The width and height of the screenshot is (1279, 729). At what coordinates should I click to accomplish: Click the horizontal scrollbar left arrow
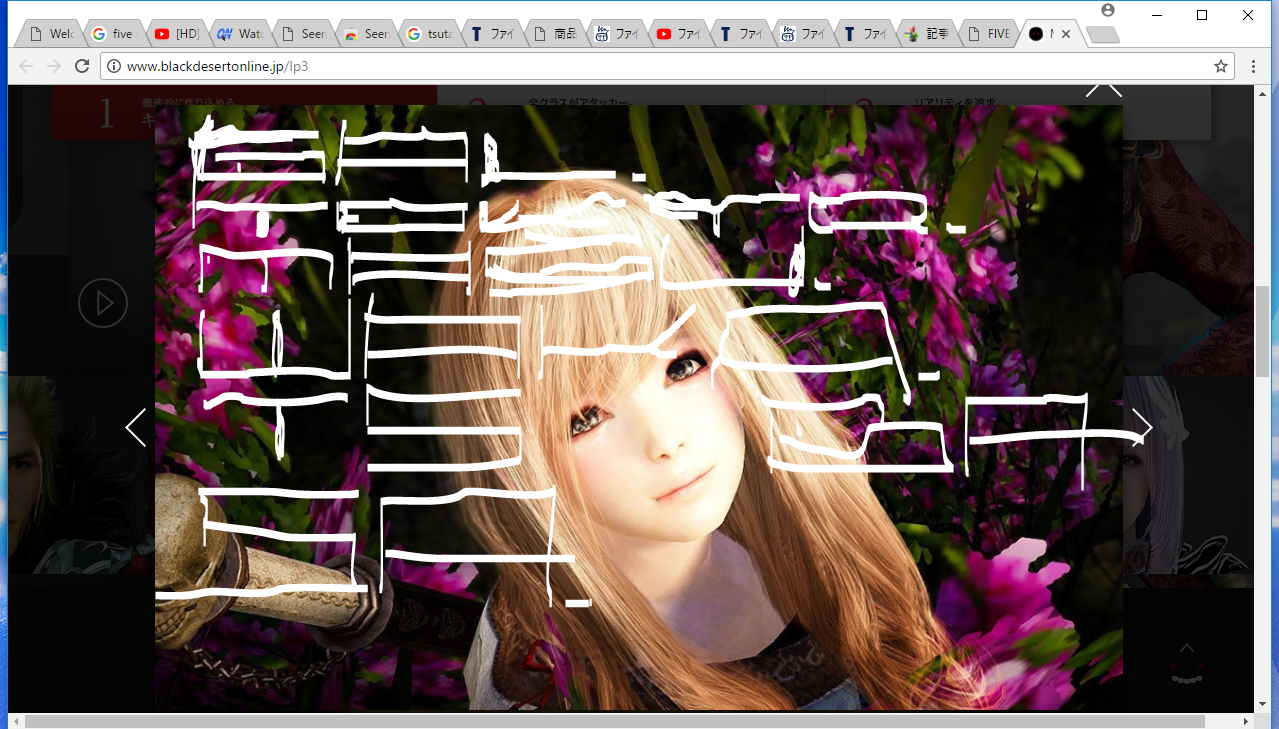click(16, 721)
